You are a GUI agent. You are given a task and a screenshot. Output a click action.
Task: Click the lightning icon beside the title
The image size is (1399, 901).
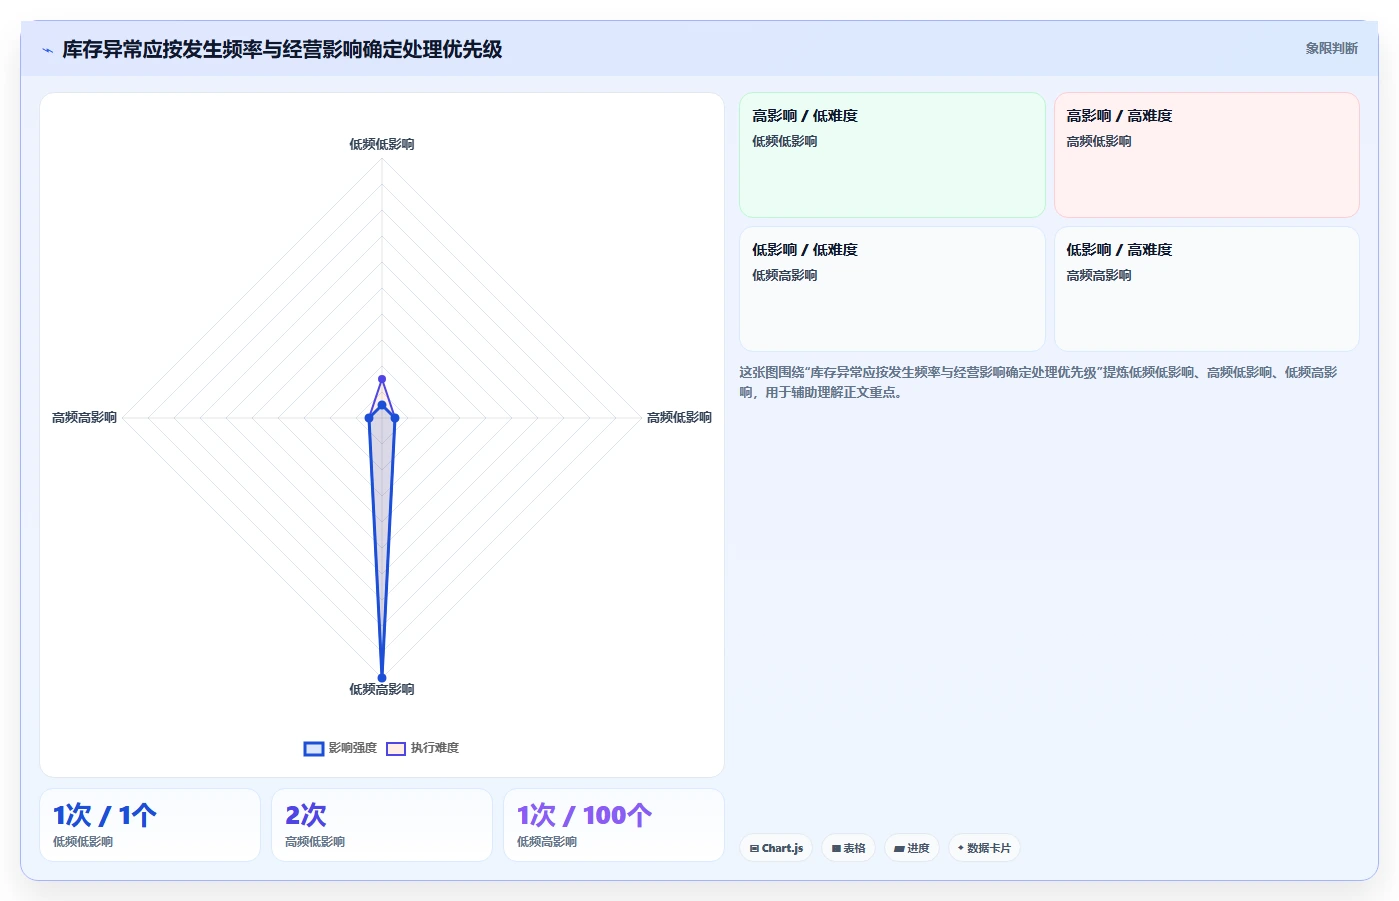pos(47,50)
